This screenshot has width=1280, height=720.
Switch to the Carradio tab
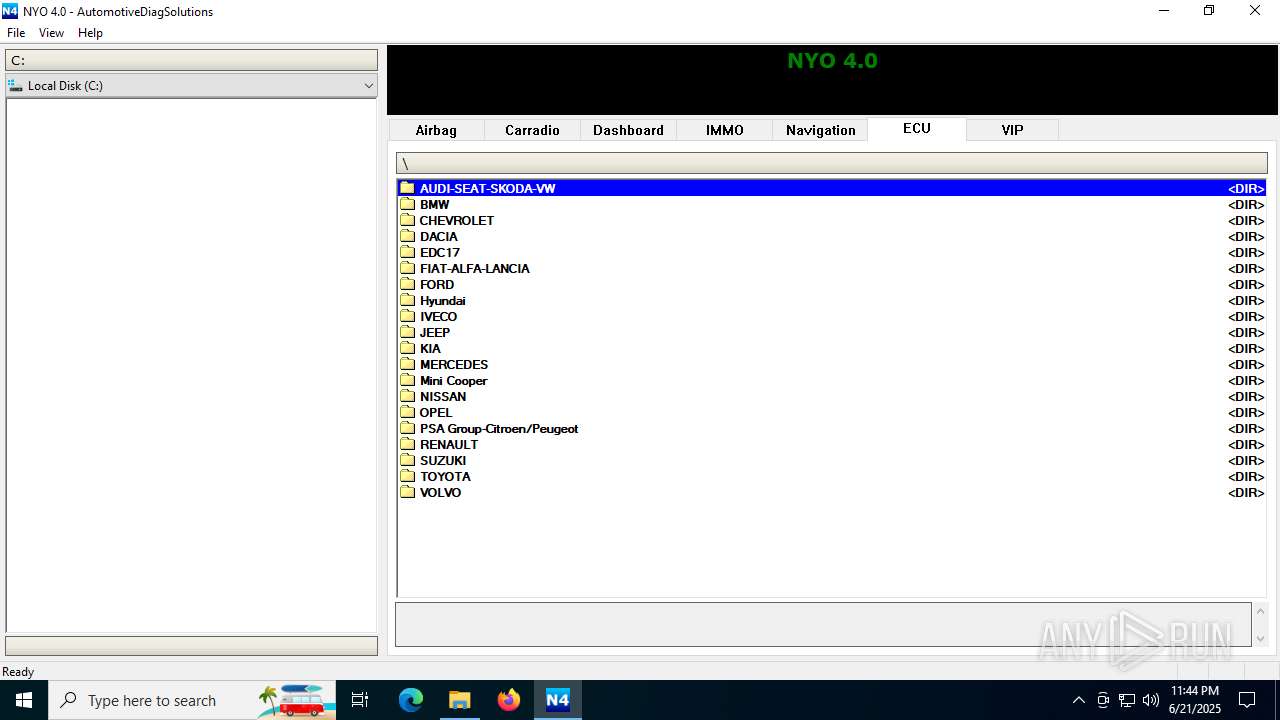tap(532, 130)
